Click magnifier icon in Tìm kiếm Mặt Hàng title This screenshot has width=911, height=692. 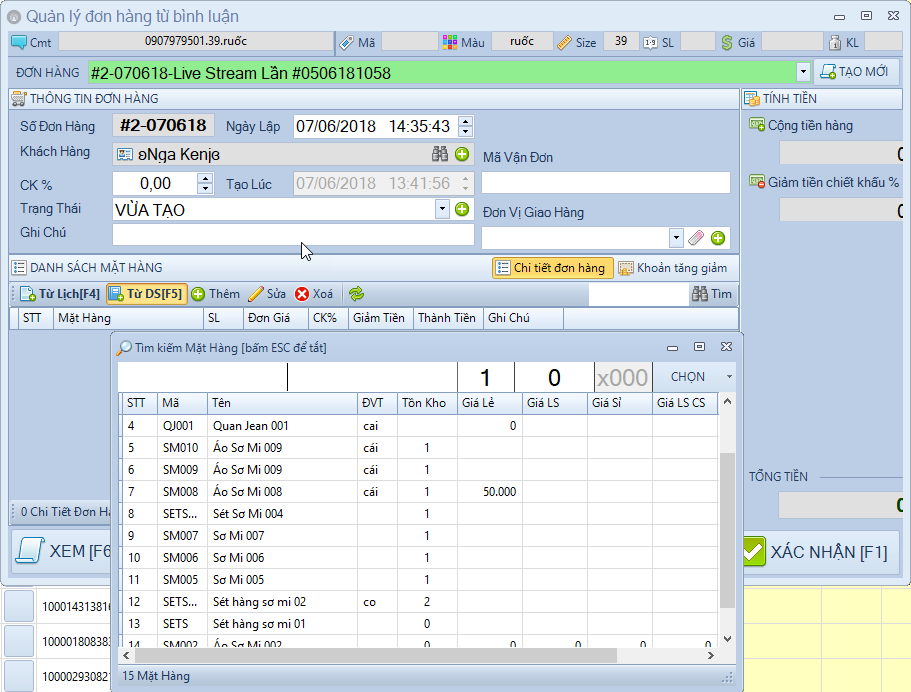click(124, 347)
